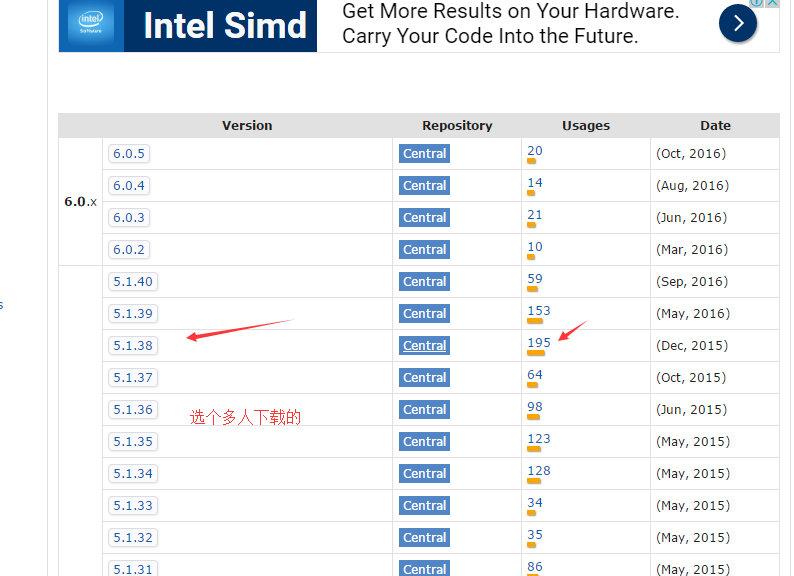Click Central badge in the 6.0.5 row
794x576 pixels.
click(424, 154)
